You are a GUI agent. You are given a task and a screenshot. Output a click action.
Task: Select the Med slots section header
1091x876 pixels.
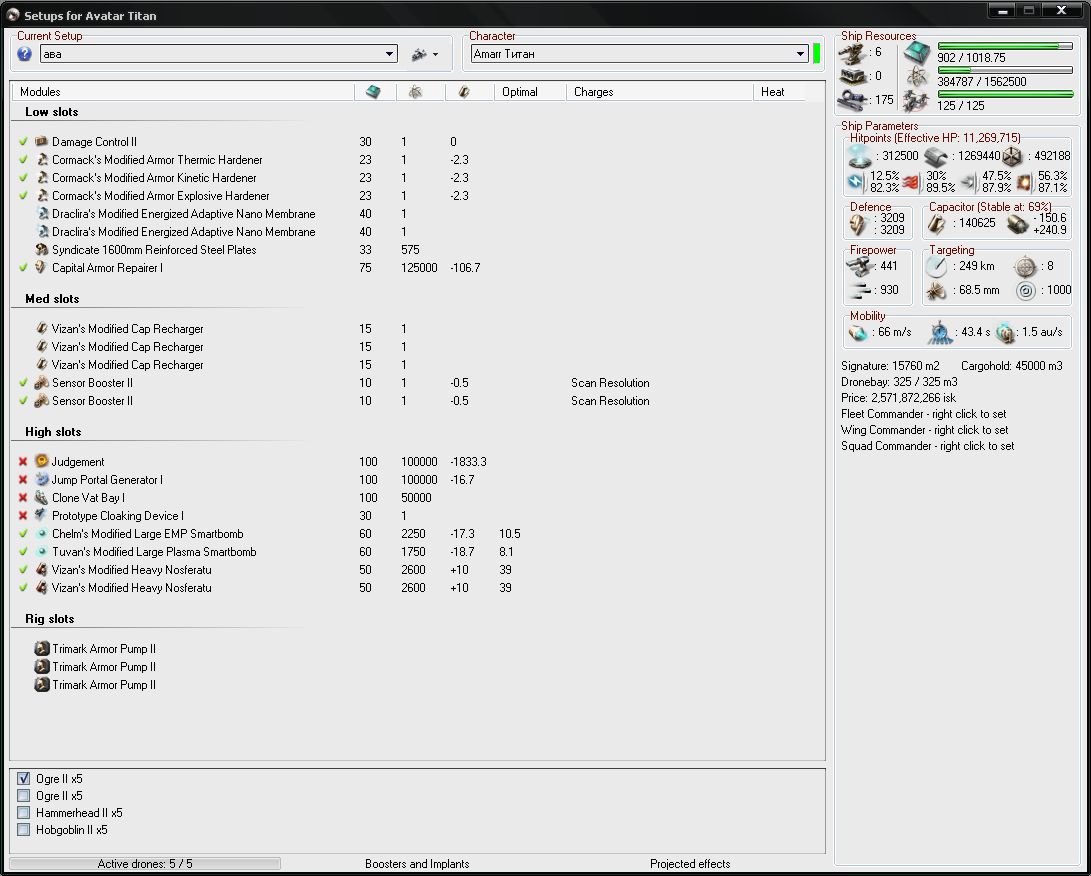(x=52, y=298)
